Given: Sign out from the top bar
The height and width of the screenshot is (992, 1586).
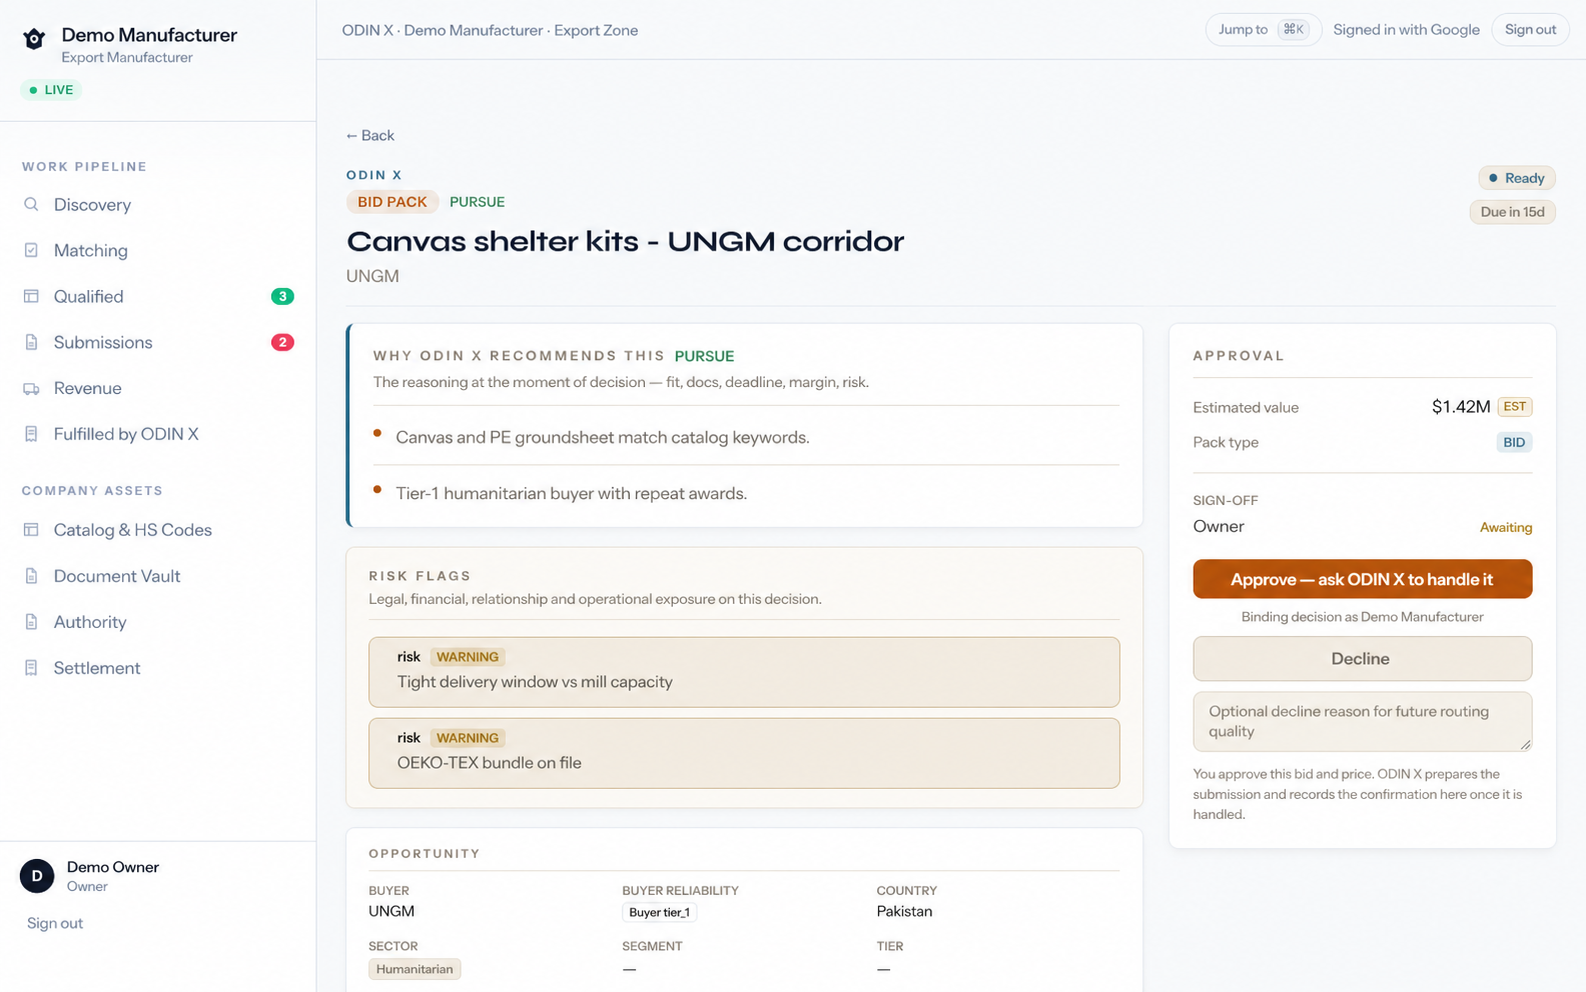Looking at the screenshot, I should tap(1530, 30).
